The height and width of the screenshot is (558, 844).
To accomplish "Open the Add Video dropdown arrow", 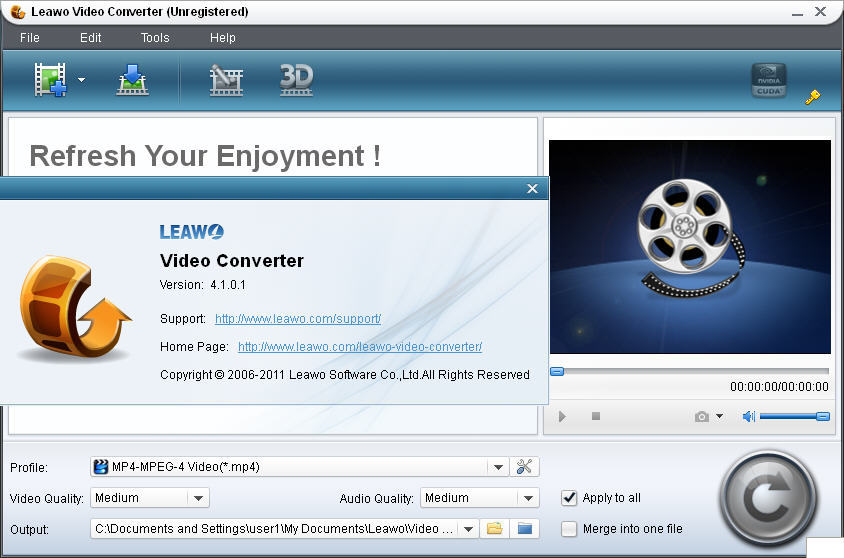I will tap(81, 80).
